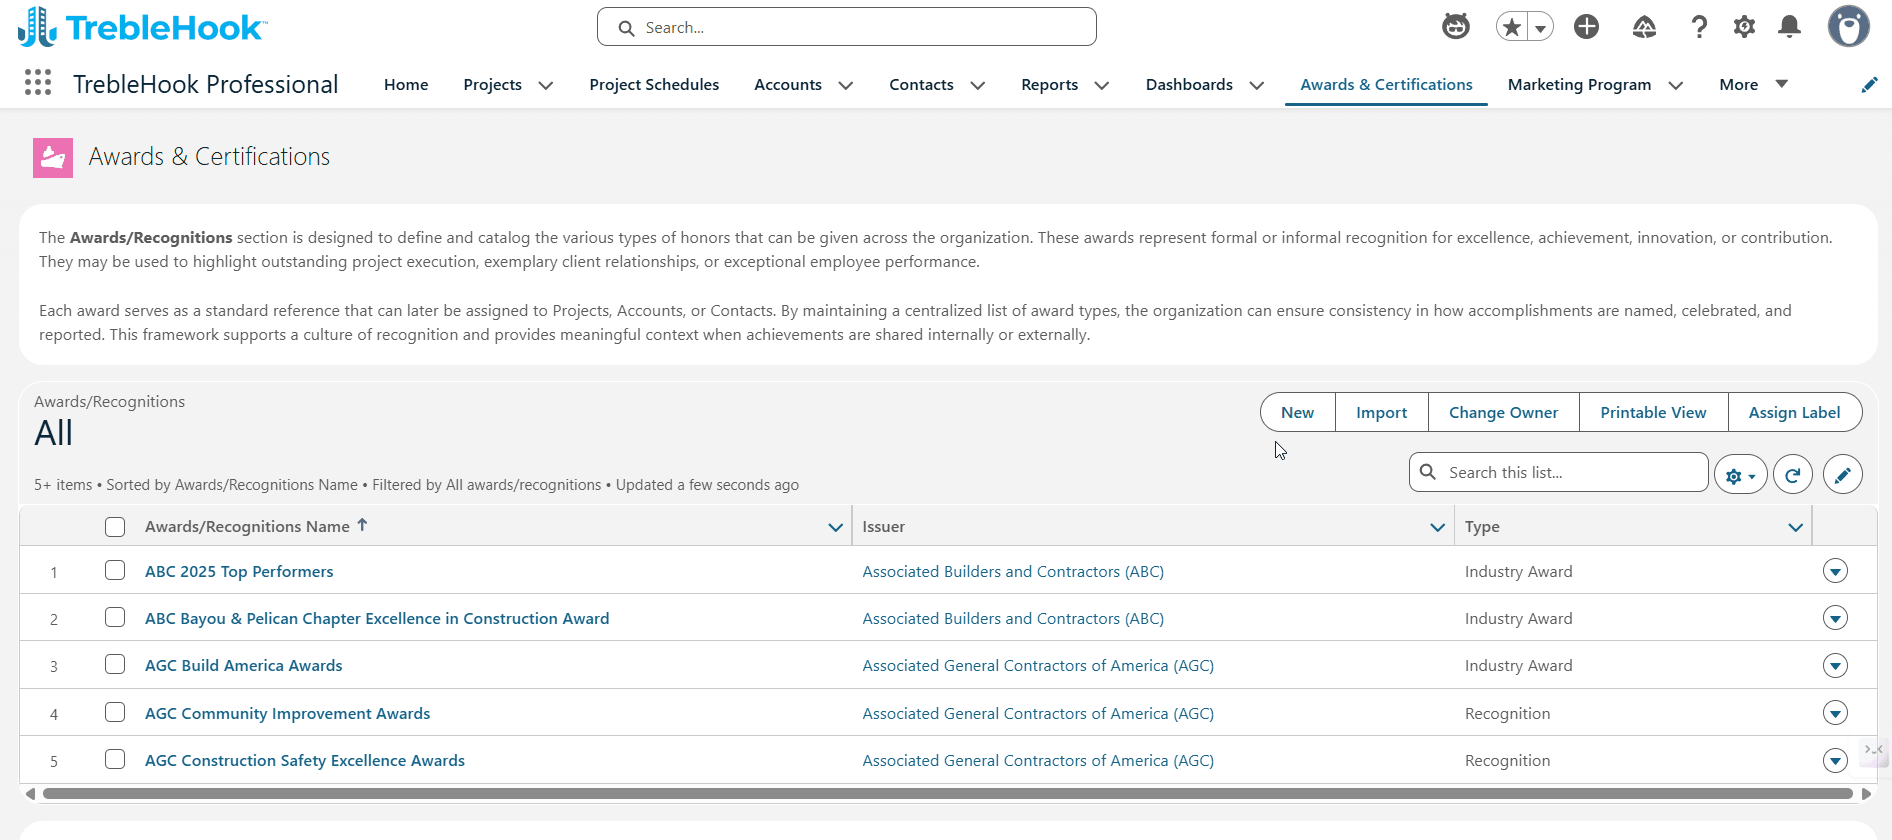Expand the Marketing Program dropdown chevron
This screenshot has width=1892, height=840.
pos(1676,86)
